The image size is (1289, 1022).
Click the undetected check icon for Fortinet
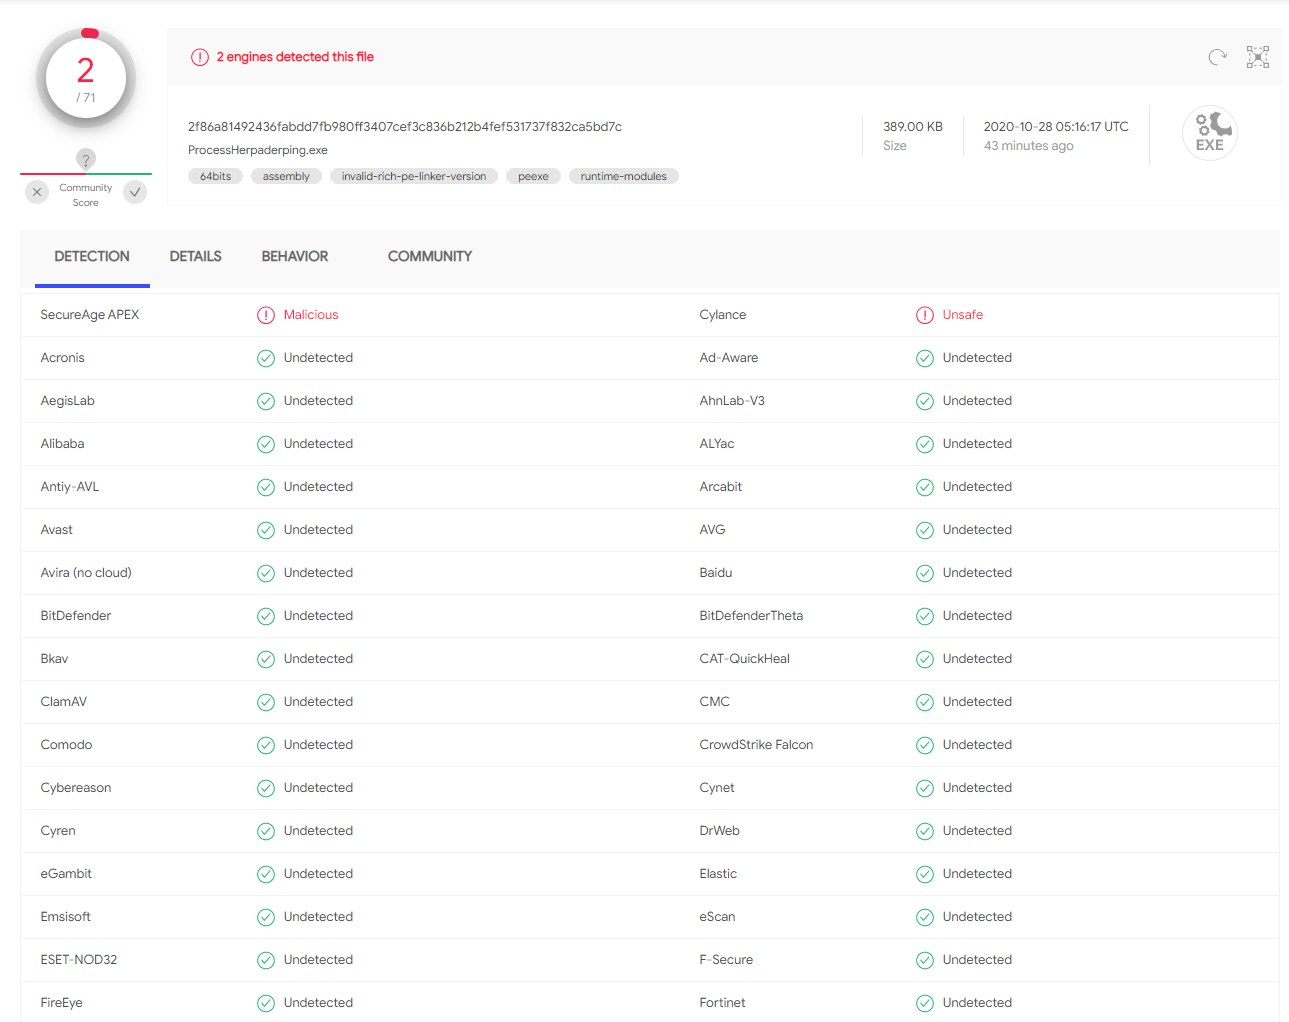click(x=925, y=1003)
